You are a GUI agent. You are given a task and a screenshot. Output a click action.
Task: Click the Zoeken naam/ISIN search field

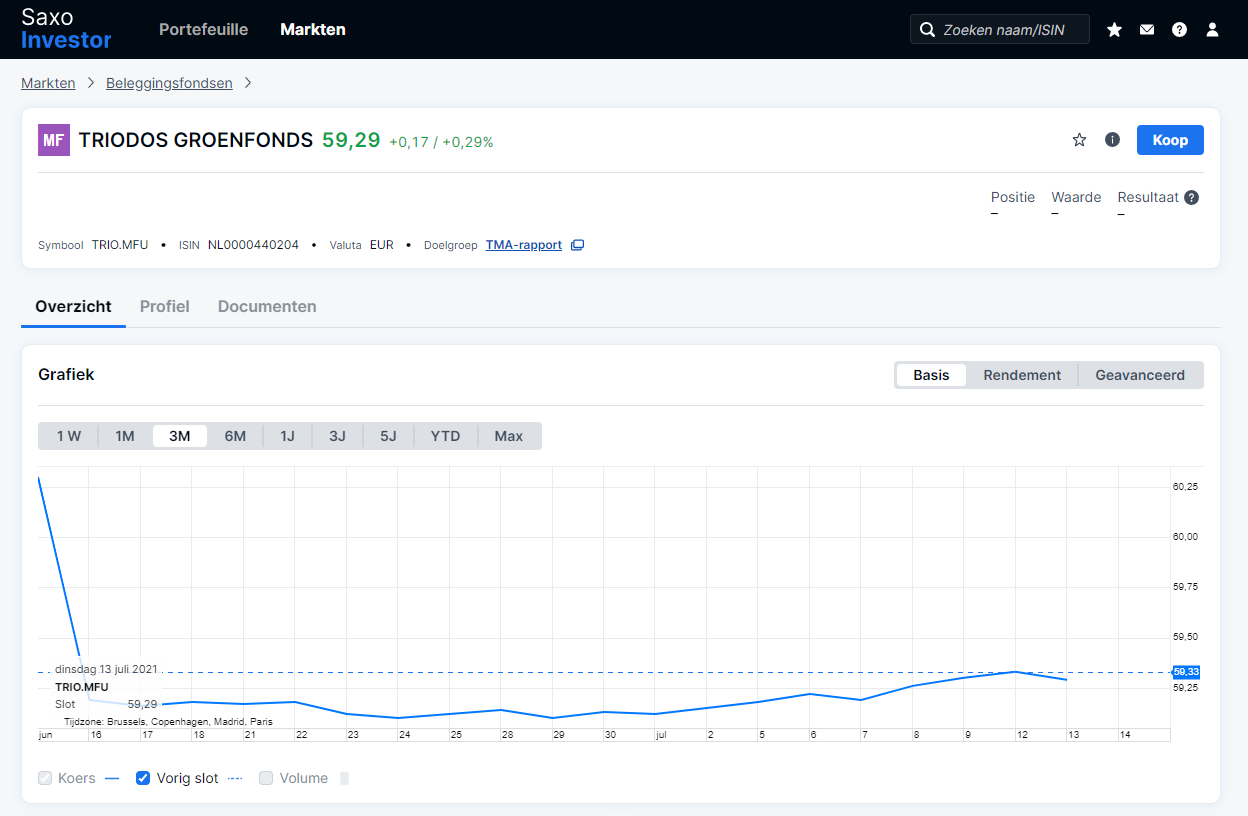[1000, 30]
